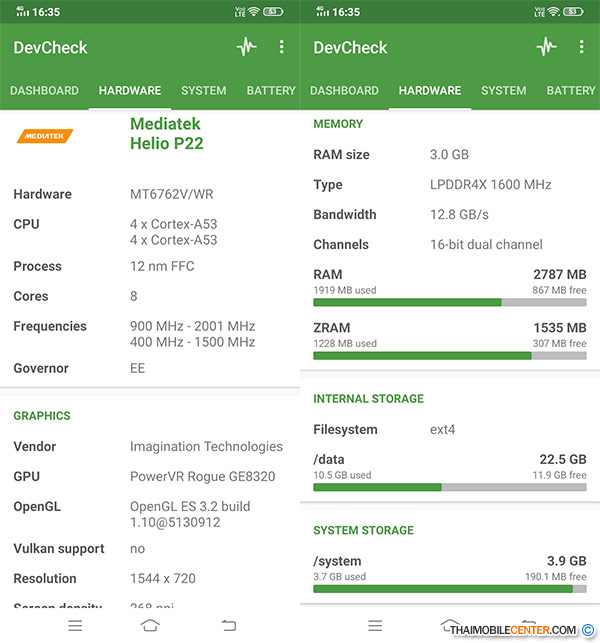Tap the 12.8 GB/s bandwidth value
This screenshot has width=600, height=643.
click(x=459, y=214)
